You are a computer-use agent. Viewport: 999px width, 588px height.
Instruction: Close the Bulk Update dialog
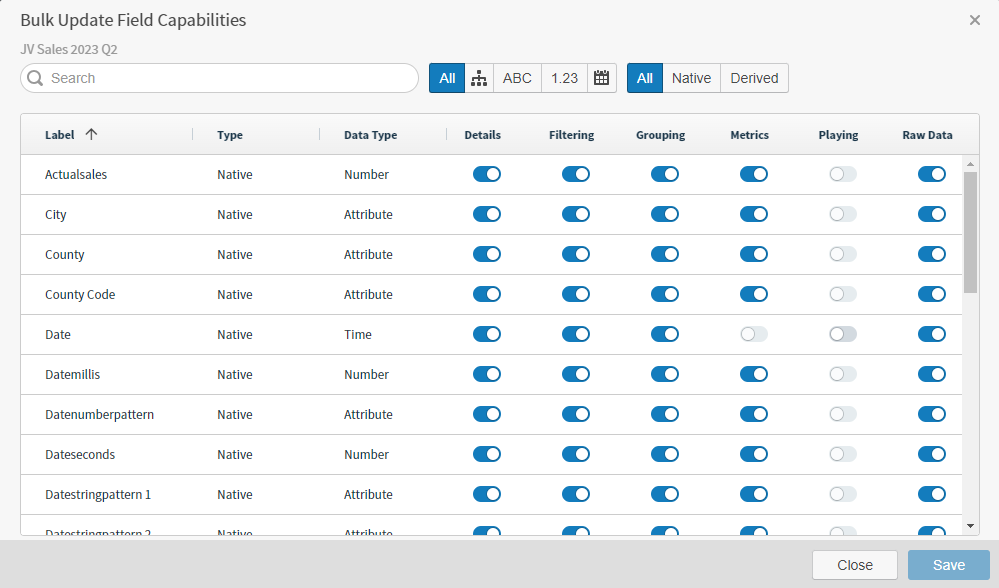[x=975, y=20]
